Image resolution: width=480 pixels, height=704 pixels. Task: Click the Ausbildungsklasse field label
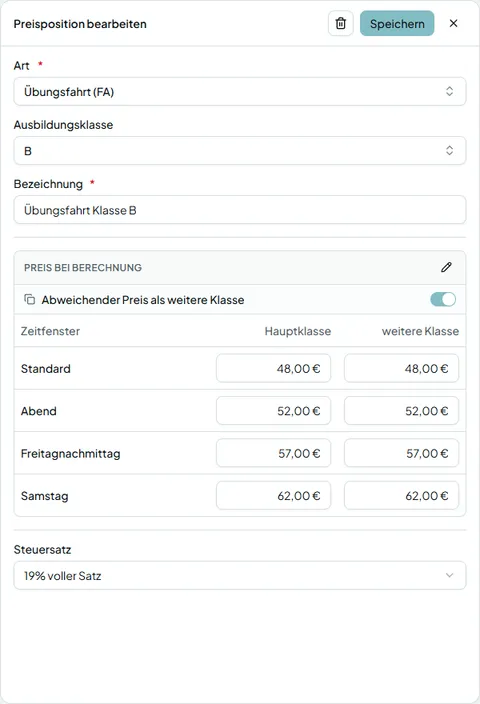coord(63,125)
